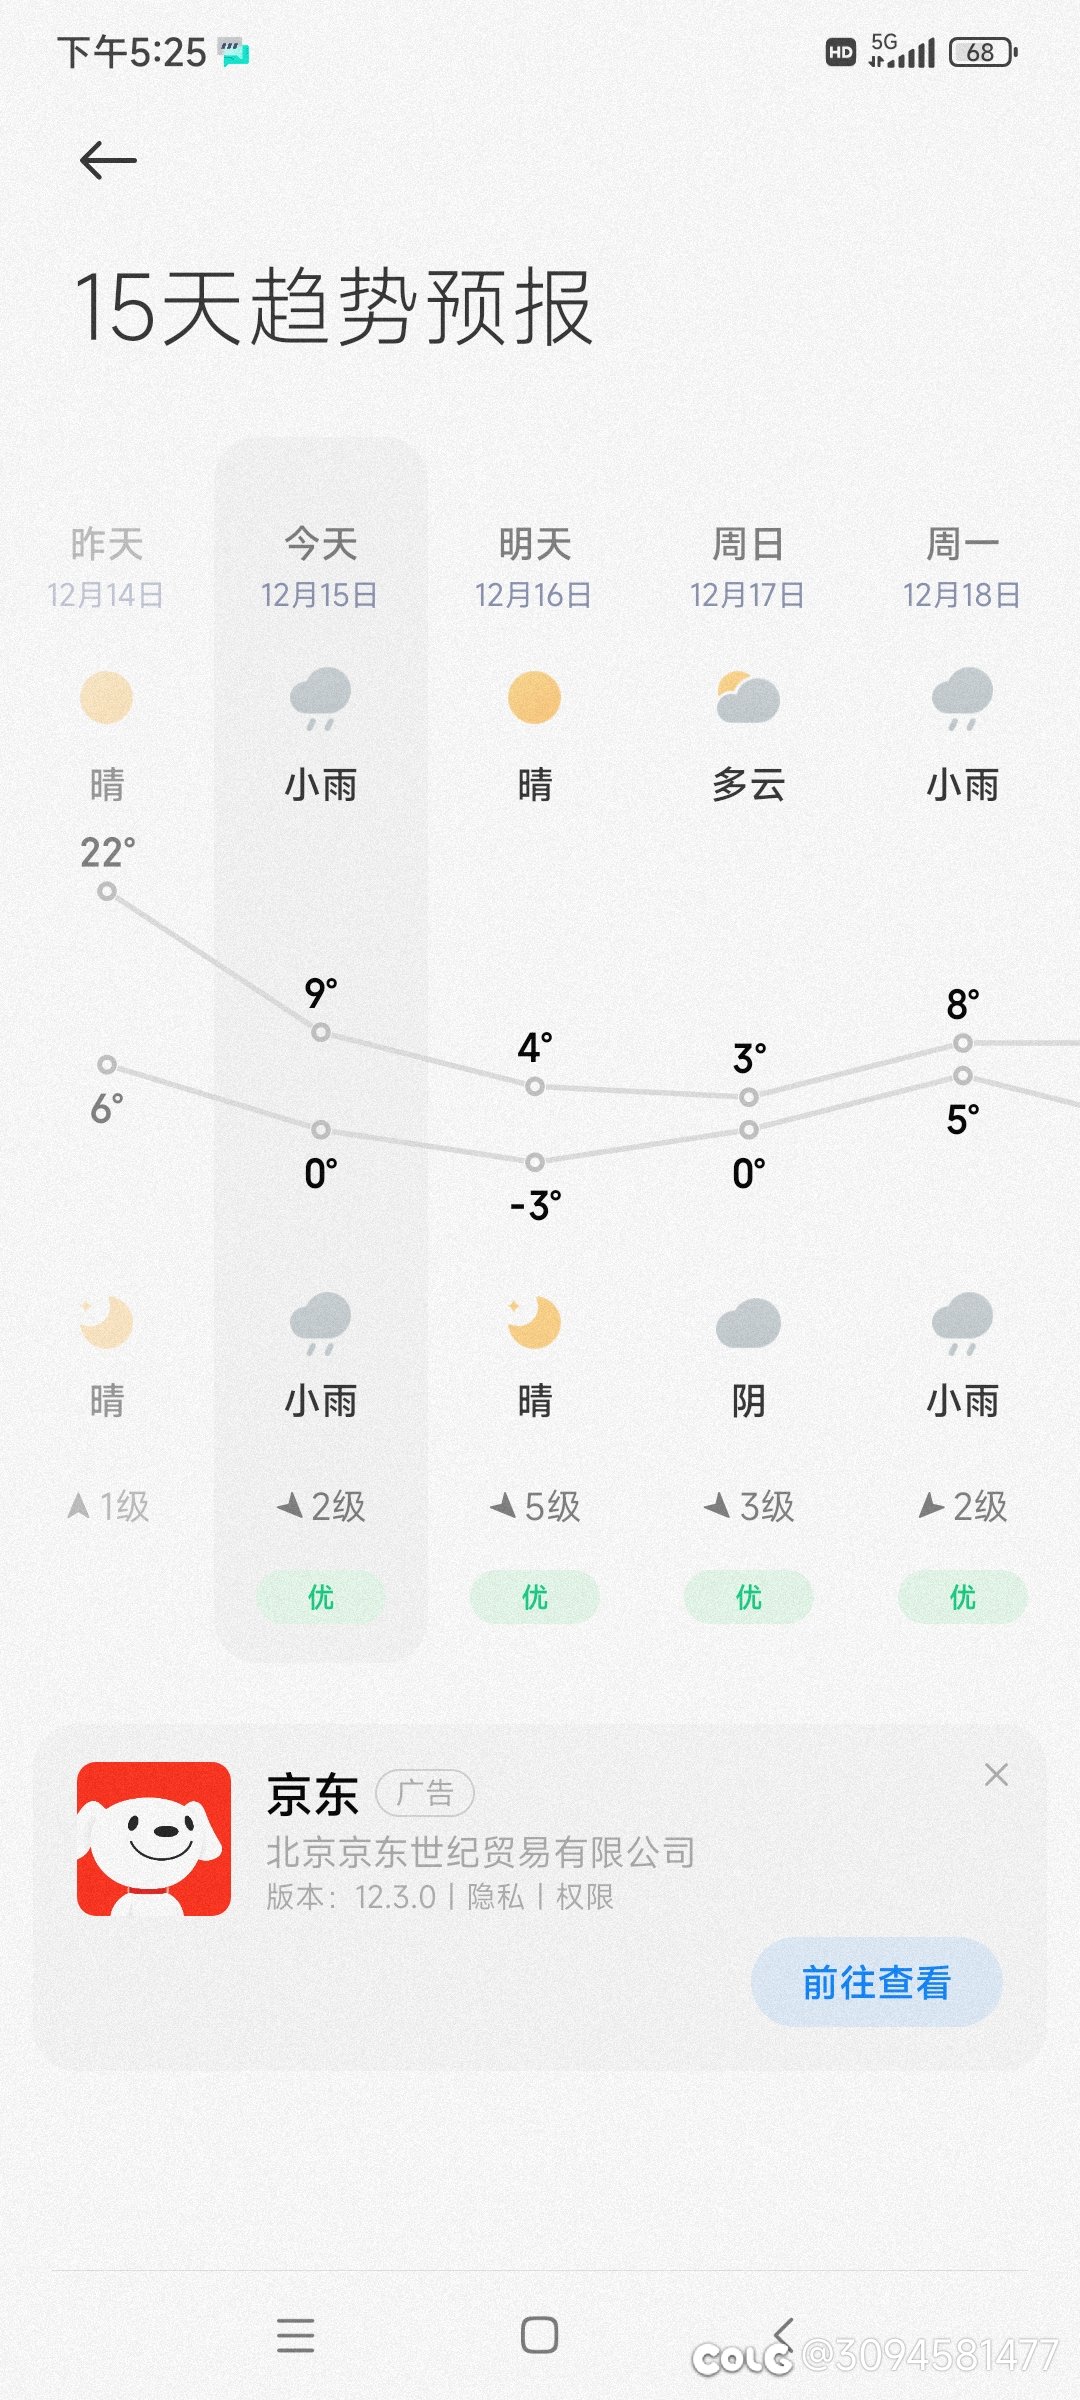This screenshot has width=1080, height=2400.
Task: Tap Sunday's partly cloudy weather icon
Action: (x=748, y=697)
